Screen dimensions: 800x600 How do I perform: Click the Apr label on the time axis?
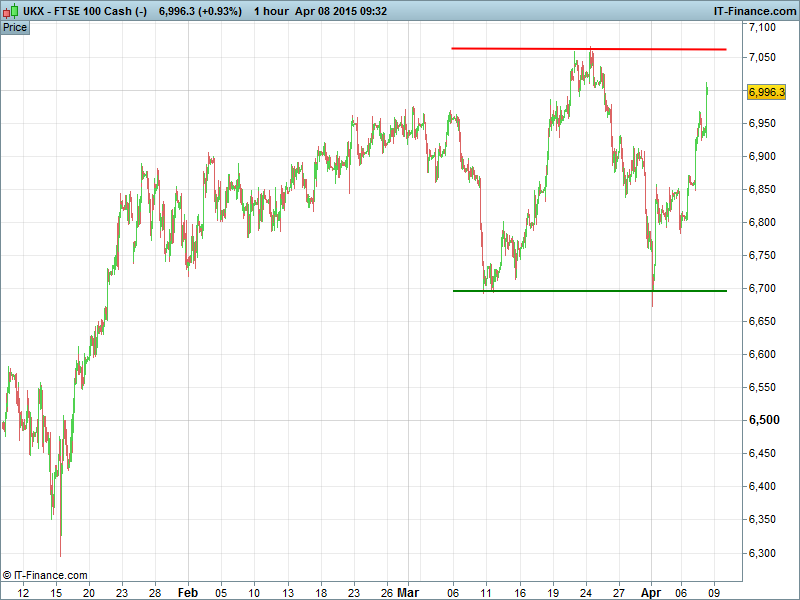(651, 592)
